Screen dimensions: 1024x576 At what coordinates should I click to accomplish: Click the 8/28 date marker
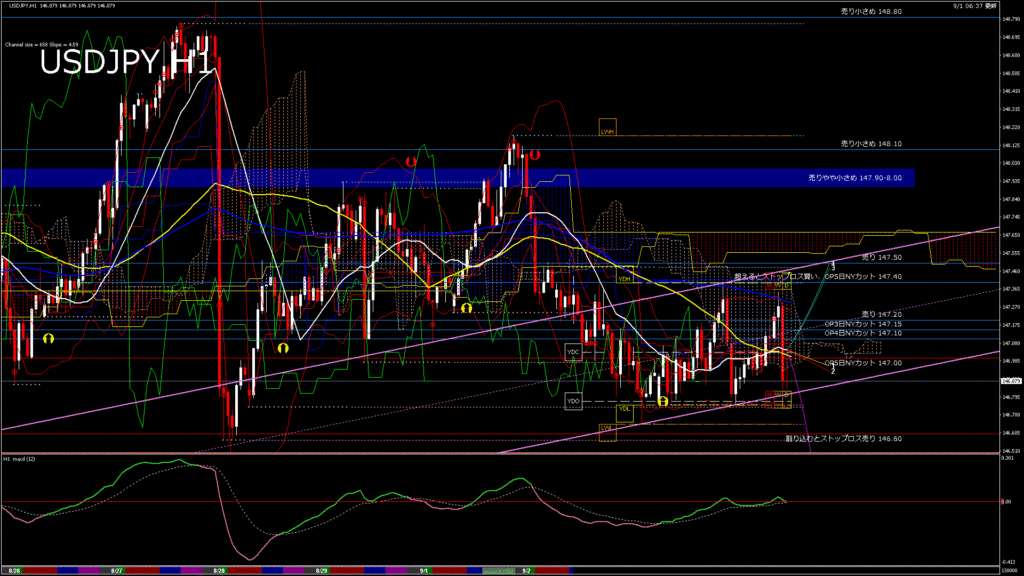click(x=219, y=571)
